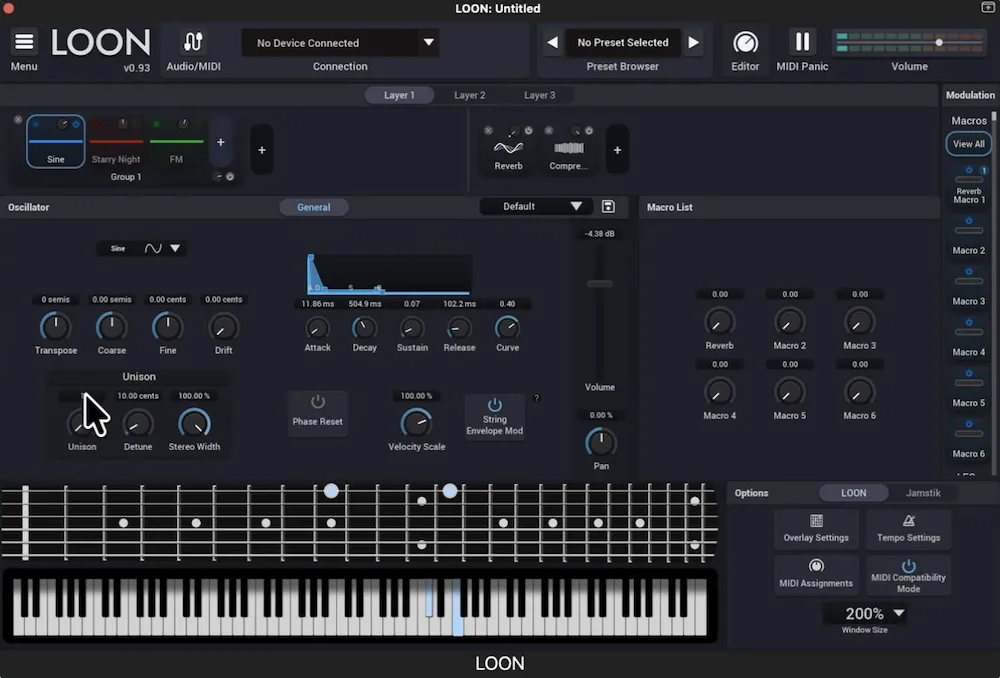Viewport: 1000px width, 678px height.
Task: Go to next preset arrow
Action: click(693, 43)
